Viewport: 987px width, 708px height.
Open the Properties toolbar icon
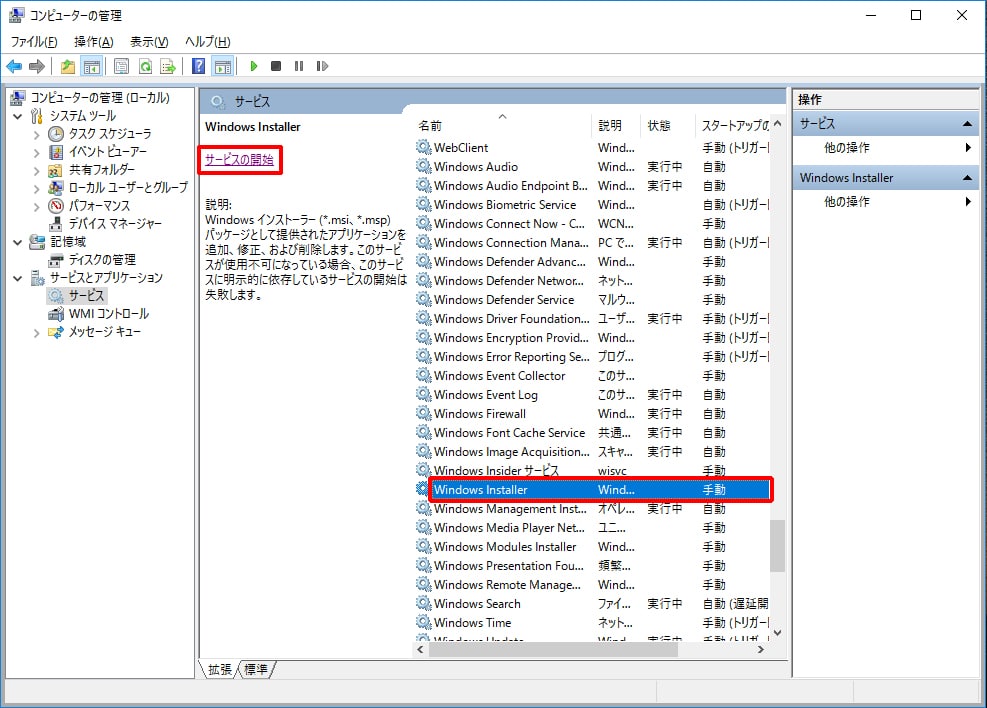click(x=121, y=66)
